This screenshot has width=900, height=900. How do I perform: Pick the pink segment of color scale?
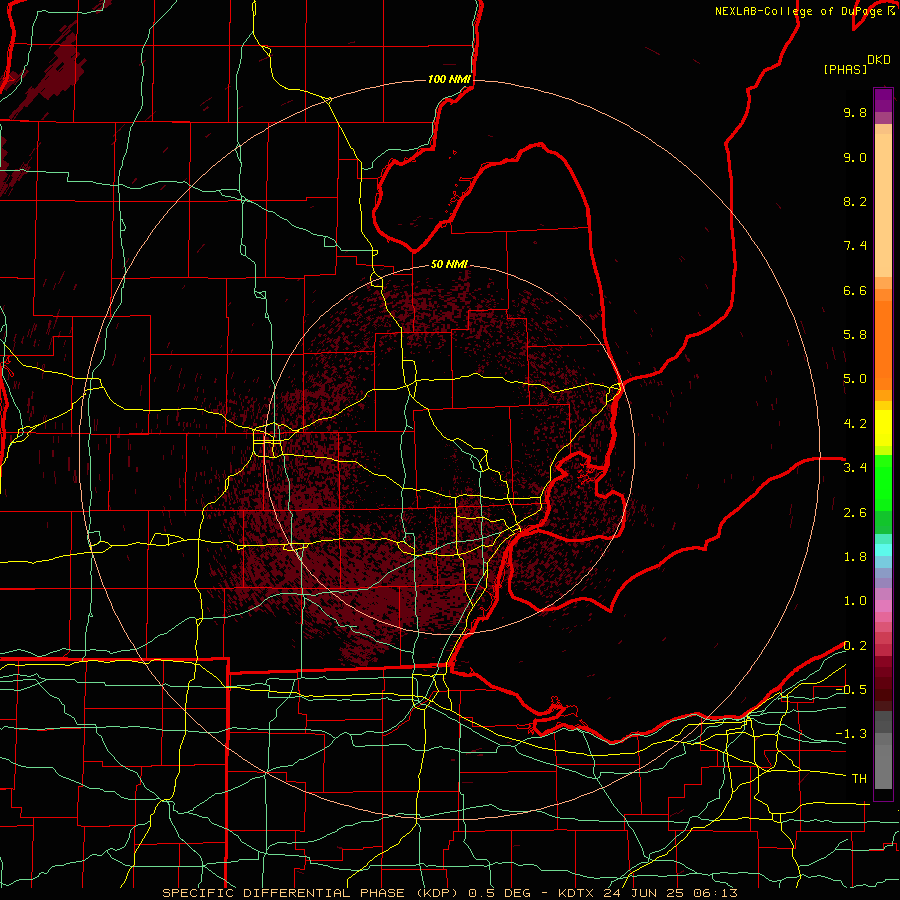883,606
